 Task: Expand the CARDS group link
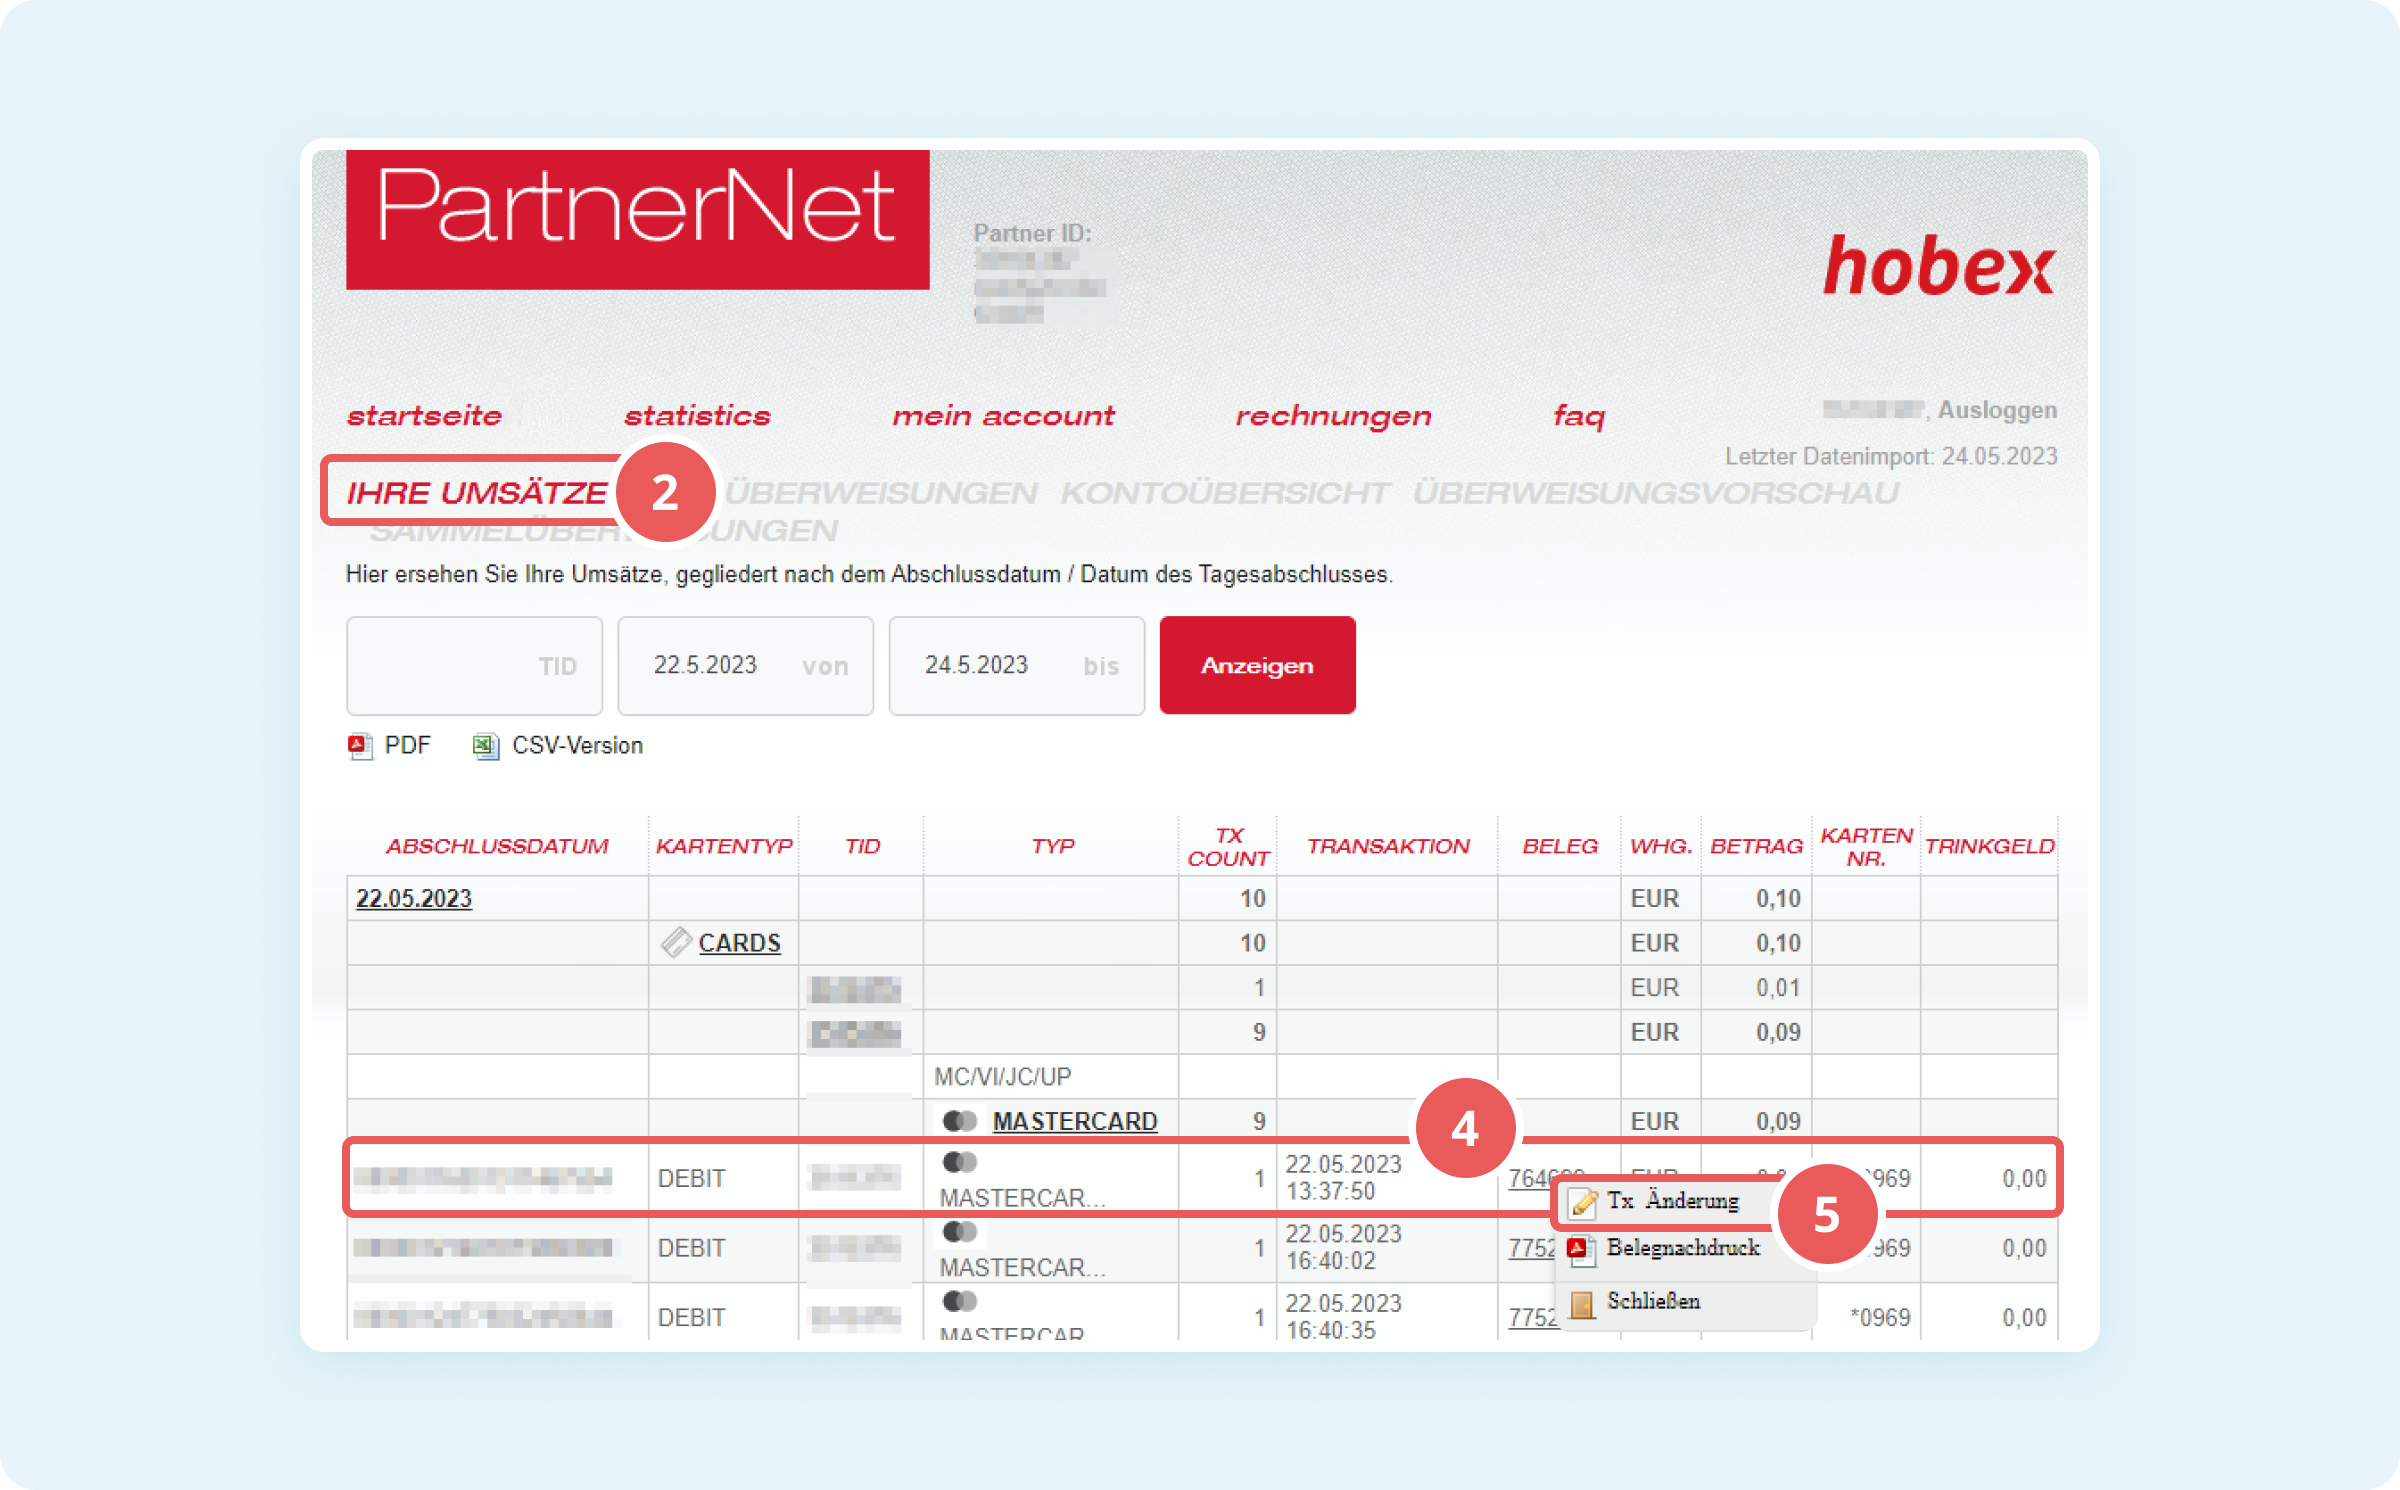coord(739,943)
